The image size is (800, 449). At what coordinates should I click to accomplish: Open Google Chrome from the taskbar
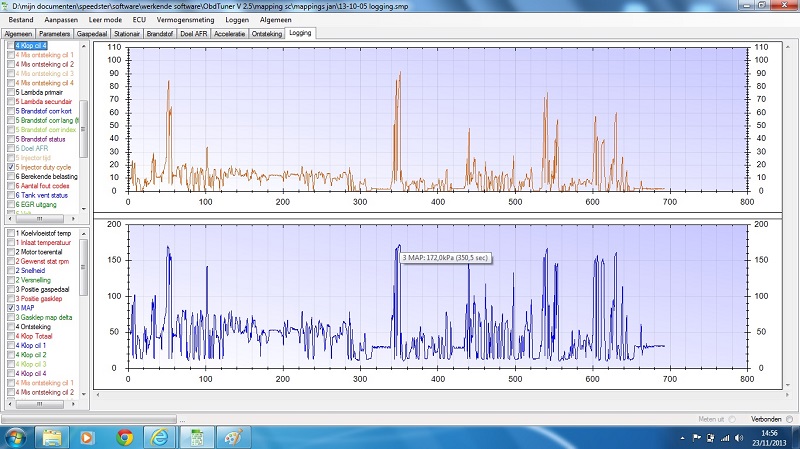tap(124, 437)
